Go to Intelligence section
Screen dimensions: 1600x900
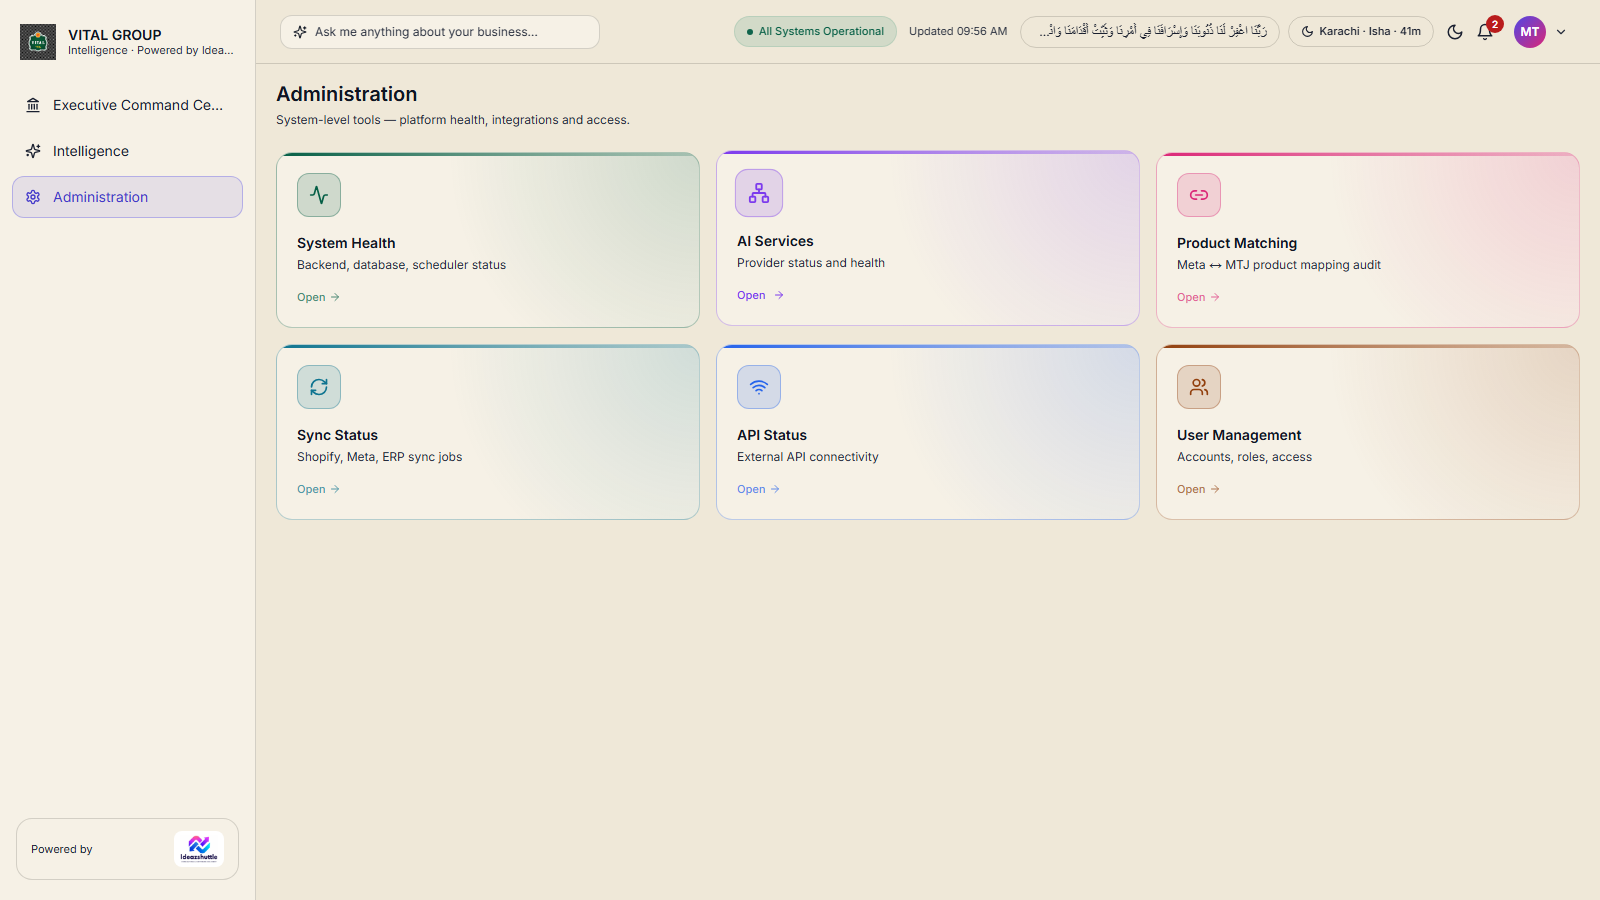click(127, 151)
